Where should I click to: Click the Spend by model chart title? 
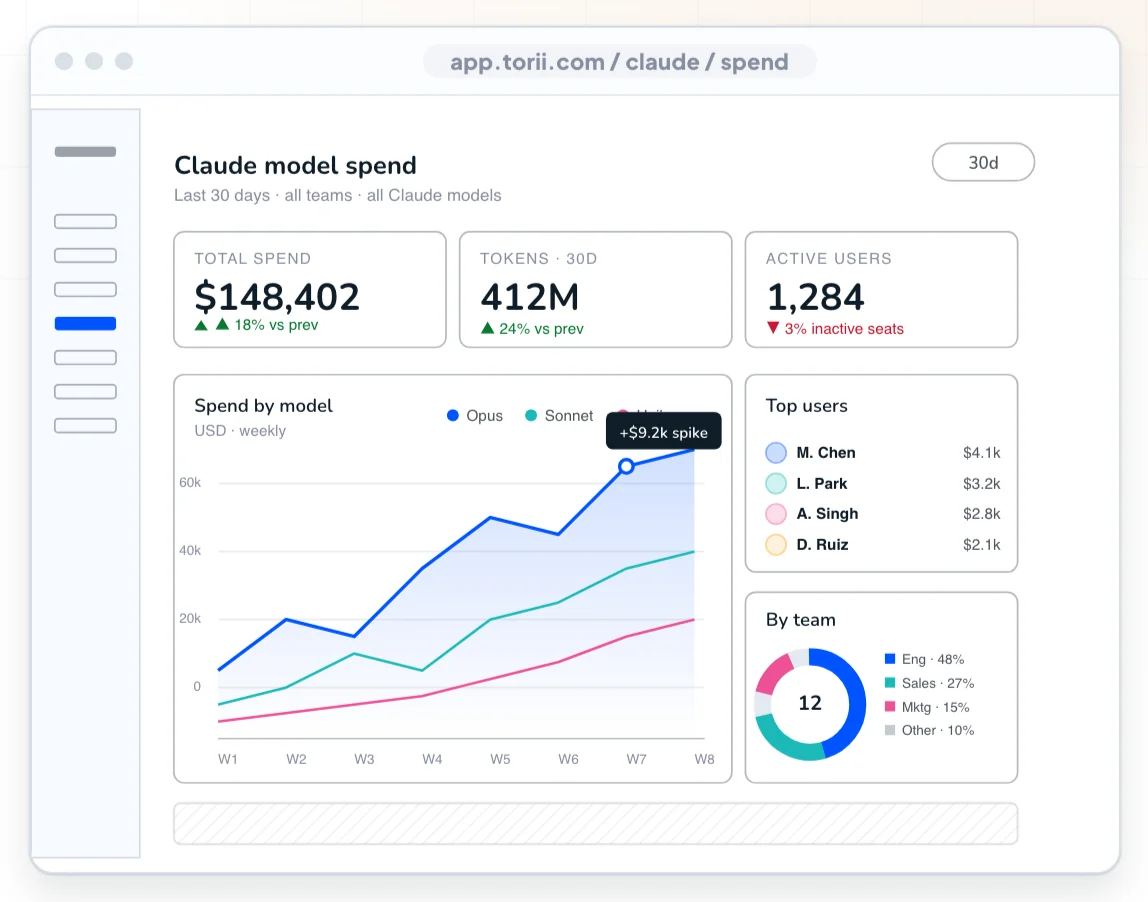tap(264, 406)
